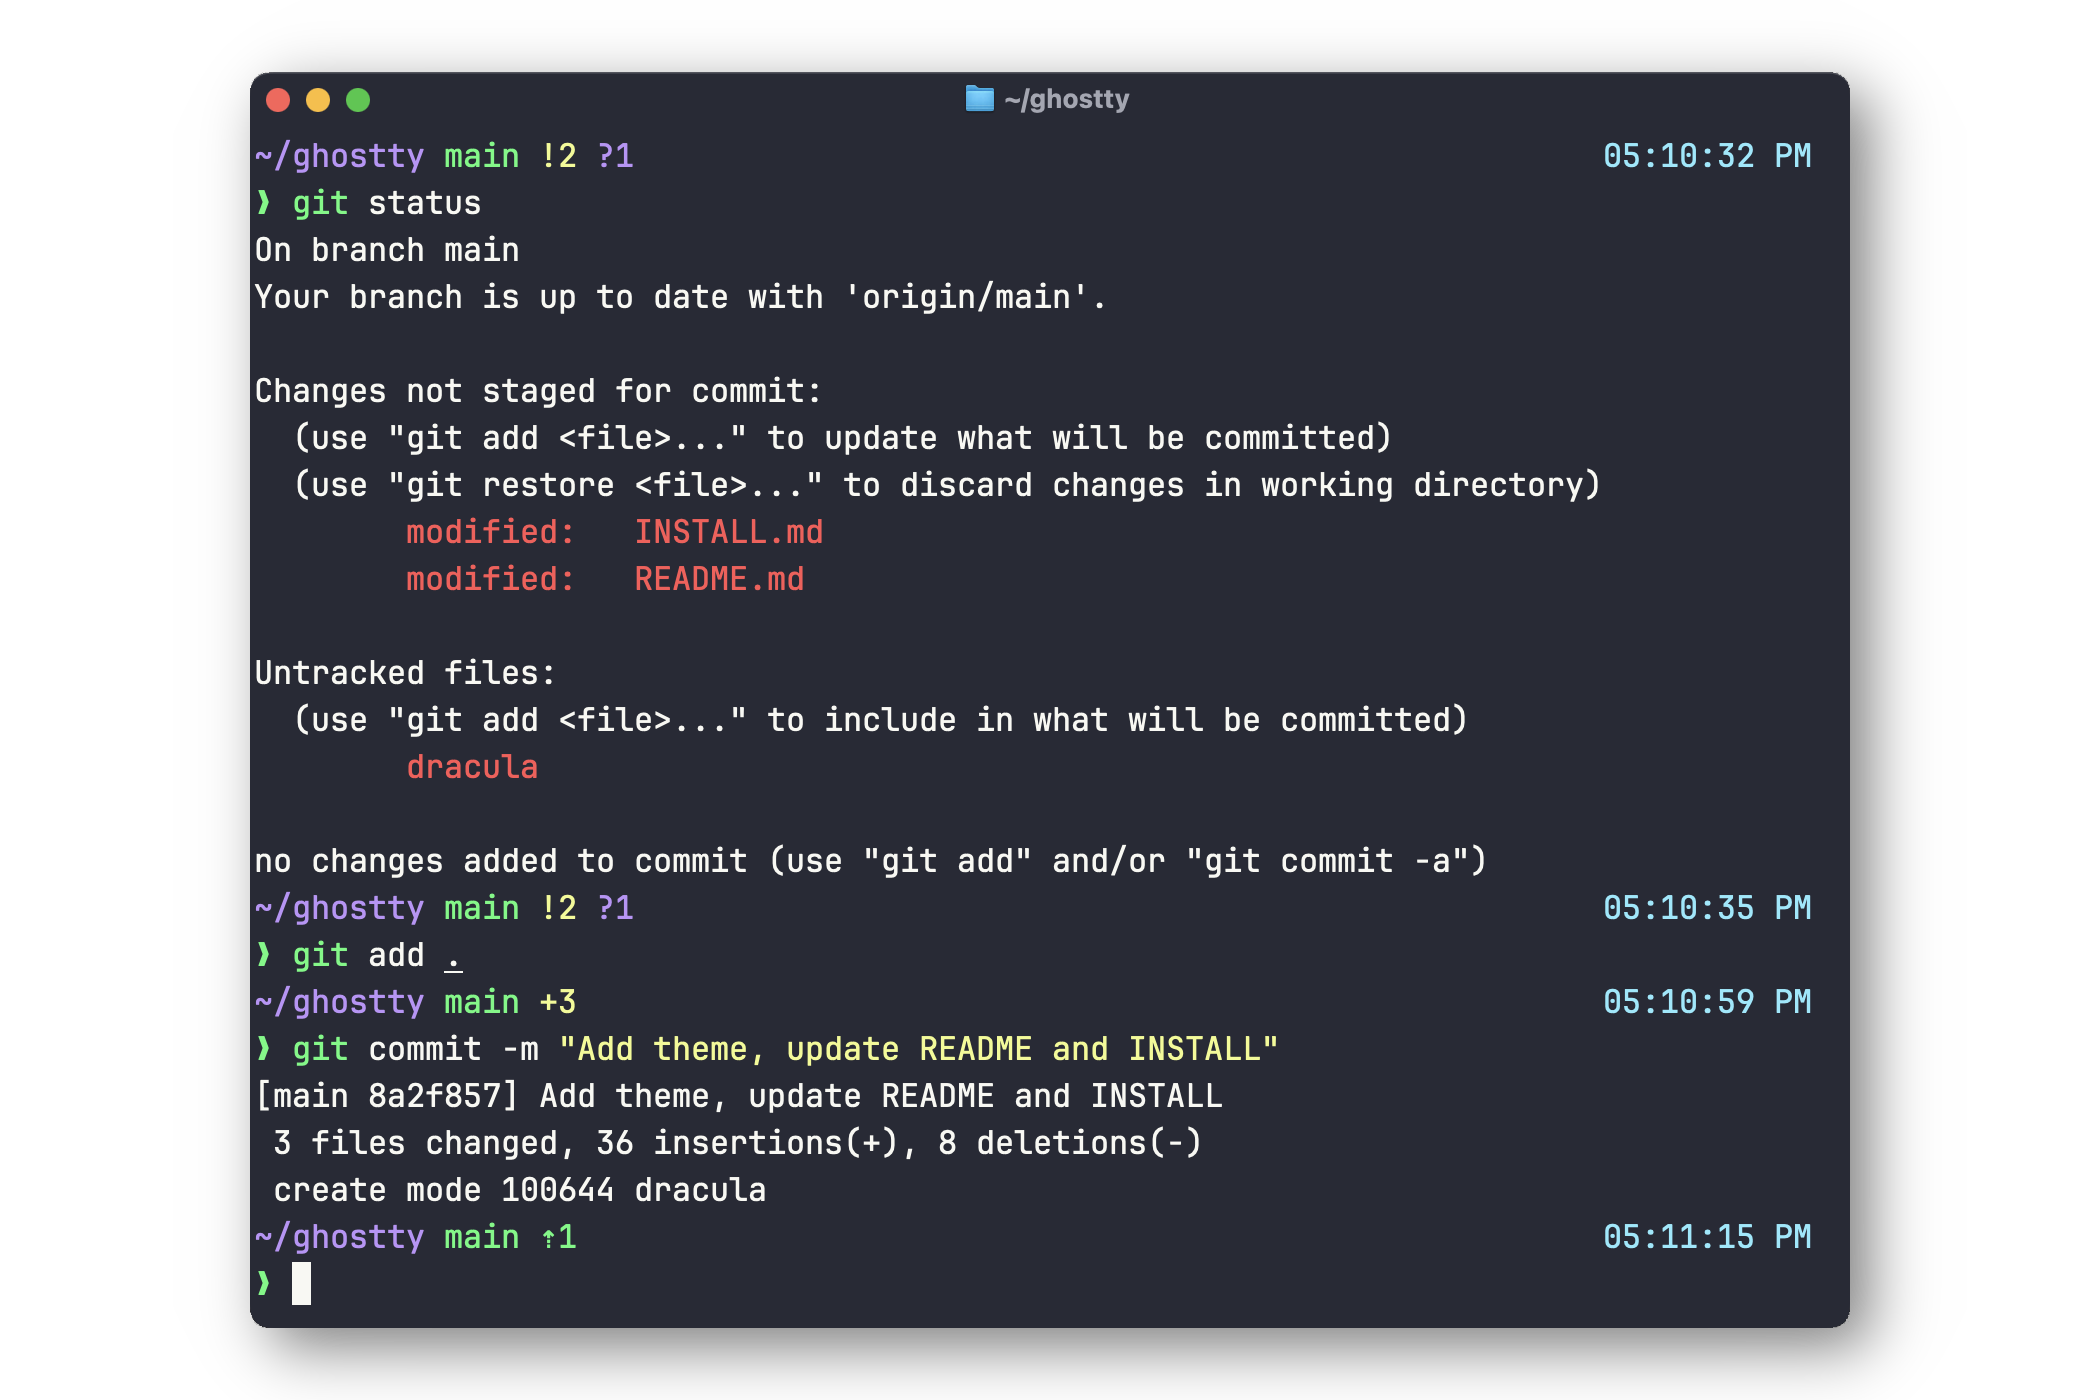Click the folder icon in the title bar
This screenshot has width=2100, height=1400.
click(979, 99)
